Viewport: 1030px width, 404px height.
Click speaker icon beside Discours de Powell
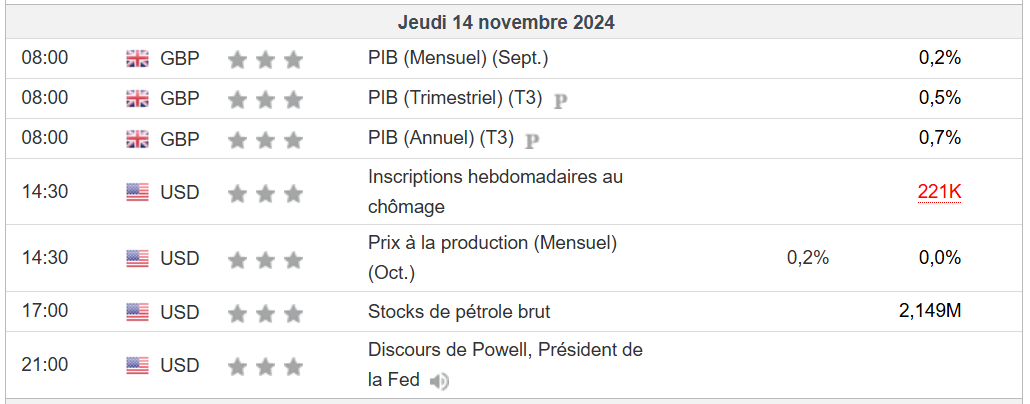pyautogui.click(x=439, y=381)
